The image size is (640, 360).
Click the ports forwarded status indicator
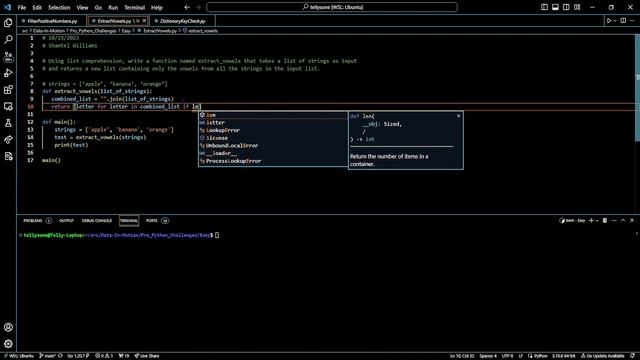[x=124, y=356]
